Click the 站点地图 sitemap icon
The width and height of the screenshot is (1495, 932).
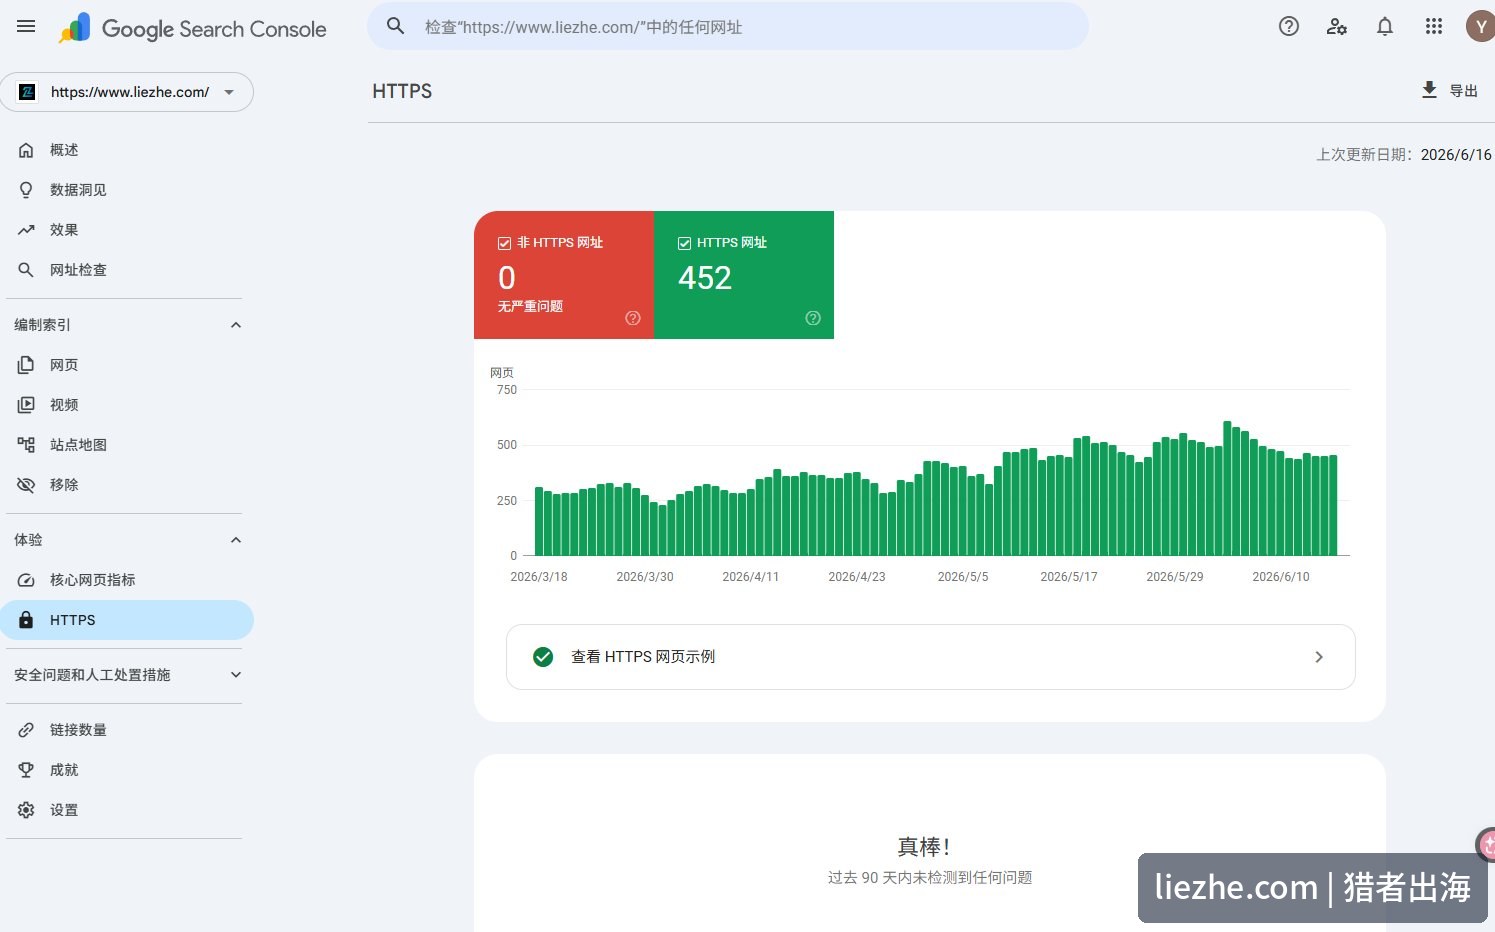pos(26,445)
